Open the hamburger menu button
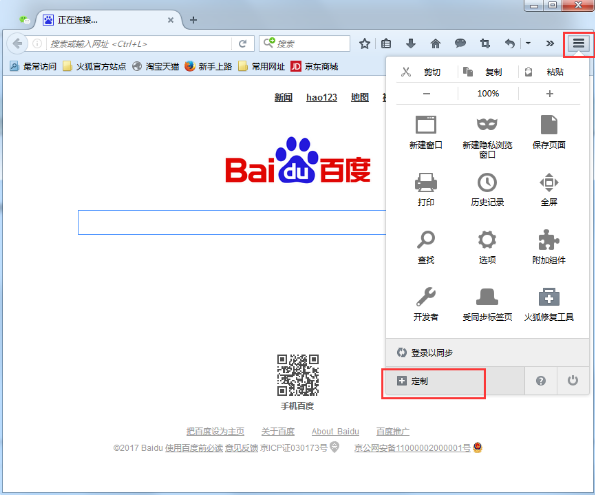 point(578,44)
